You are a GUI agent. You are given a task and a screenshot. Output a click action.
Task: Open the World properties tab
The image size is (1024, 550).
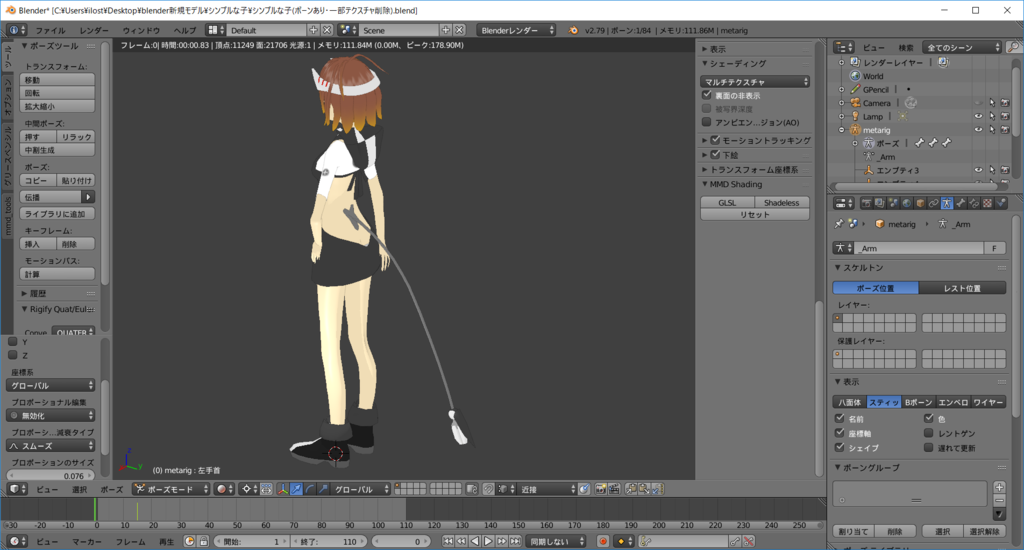pos(906,204)
